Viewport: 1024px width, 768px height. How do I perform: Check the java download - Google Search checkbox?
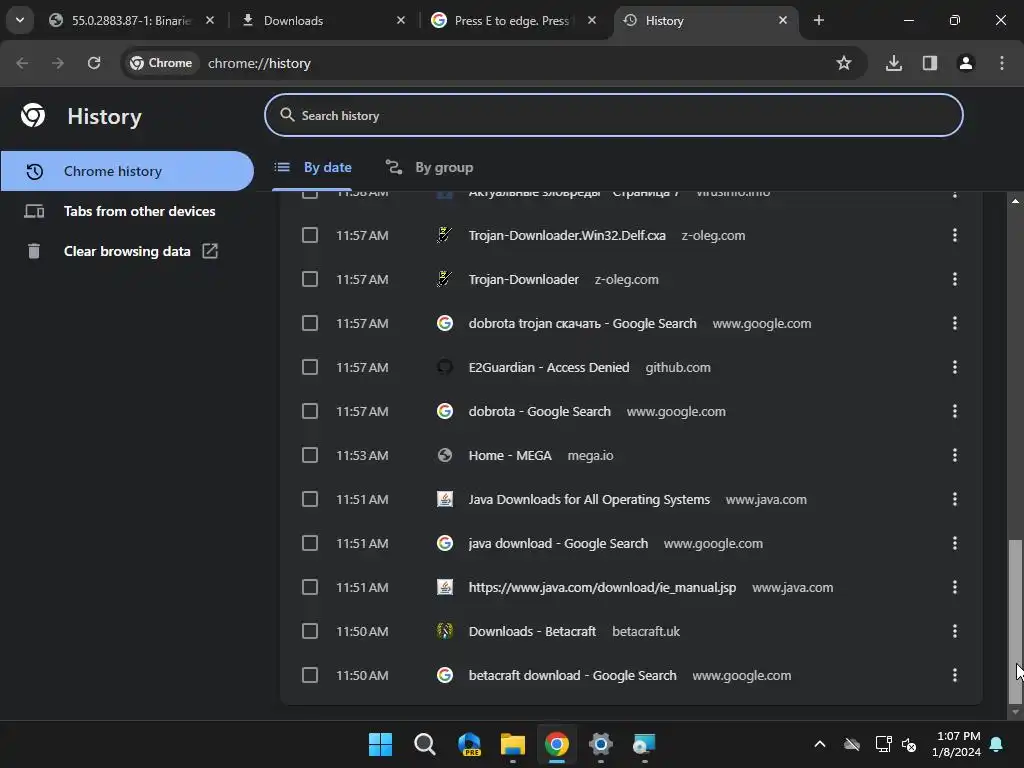coord(310,543)
